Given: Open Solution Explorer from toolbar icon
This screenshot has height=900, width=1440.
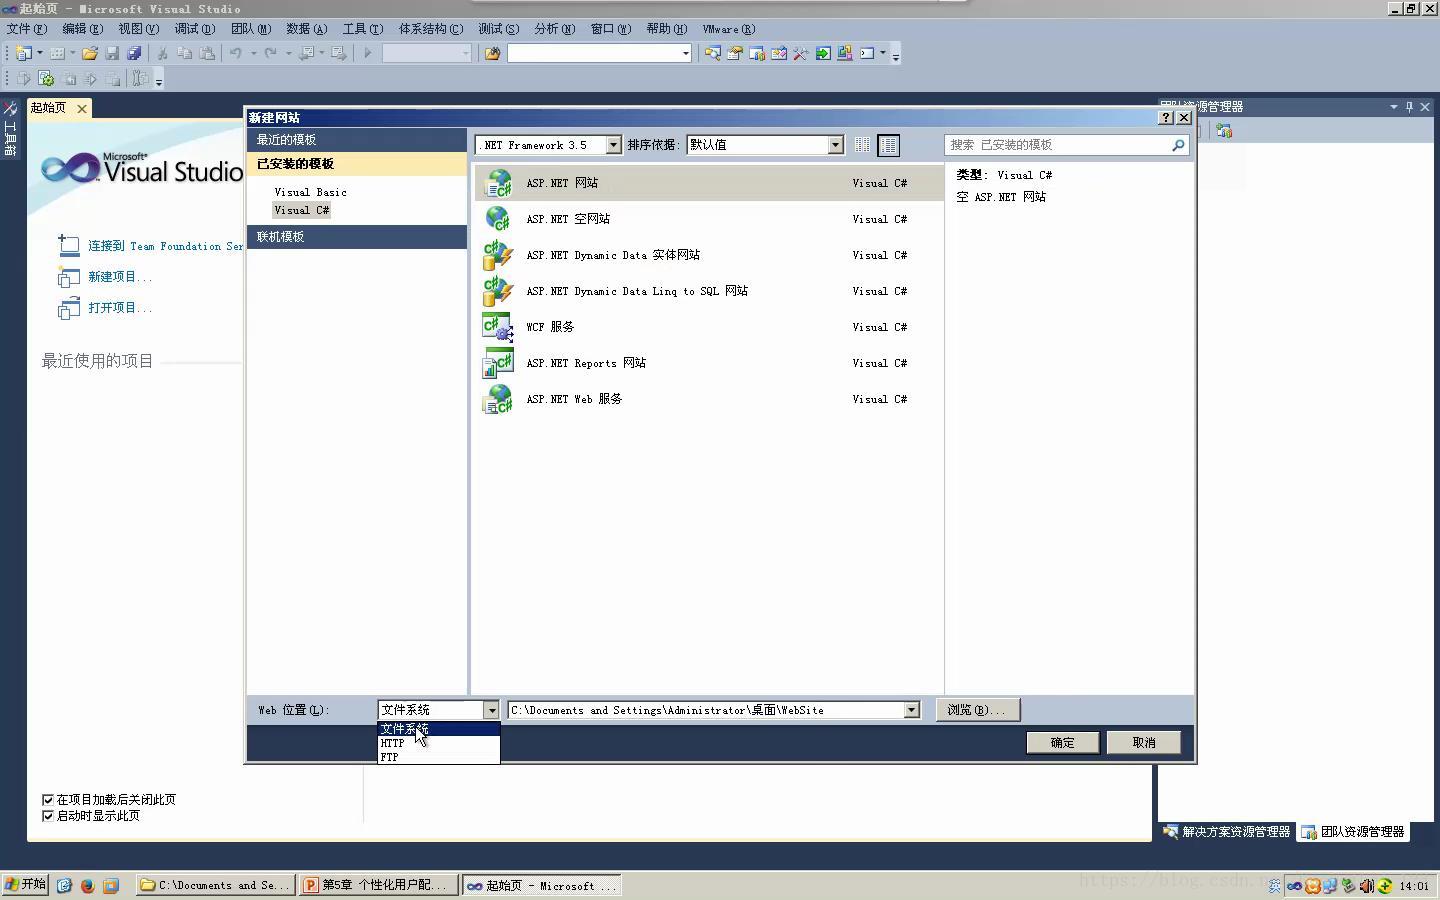Looking at the screenshot, I should [713, 53].
